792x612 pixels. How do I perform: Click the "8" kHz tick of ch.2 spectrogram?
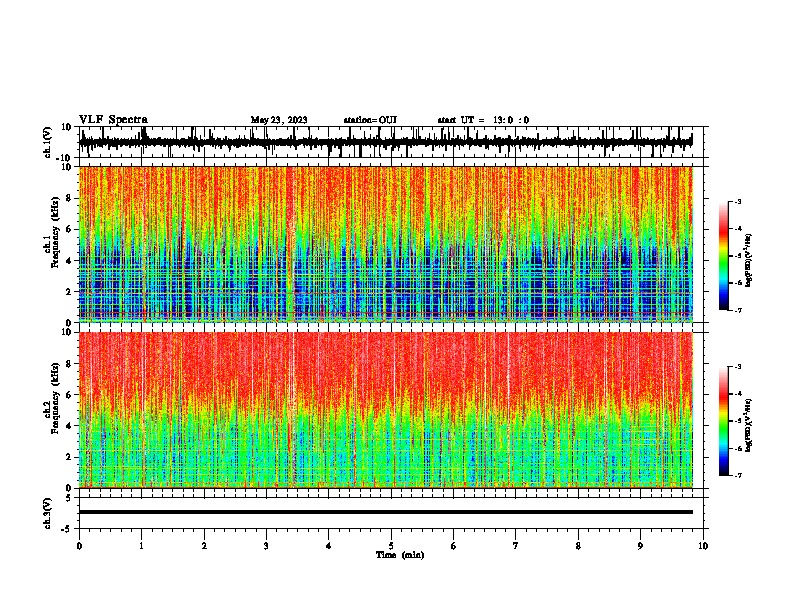click(69, 364)
